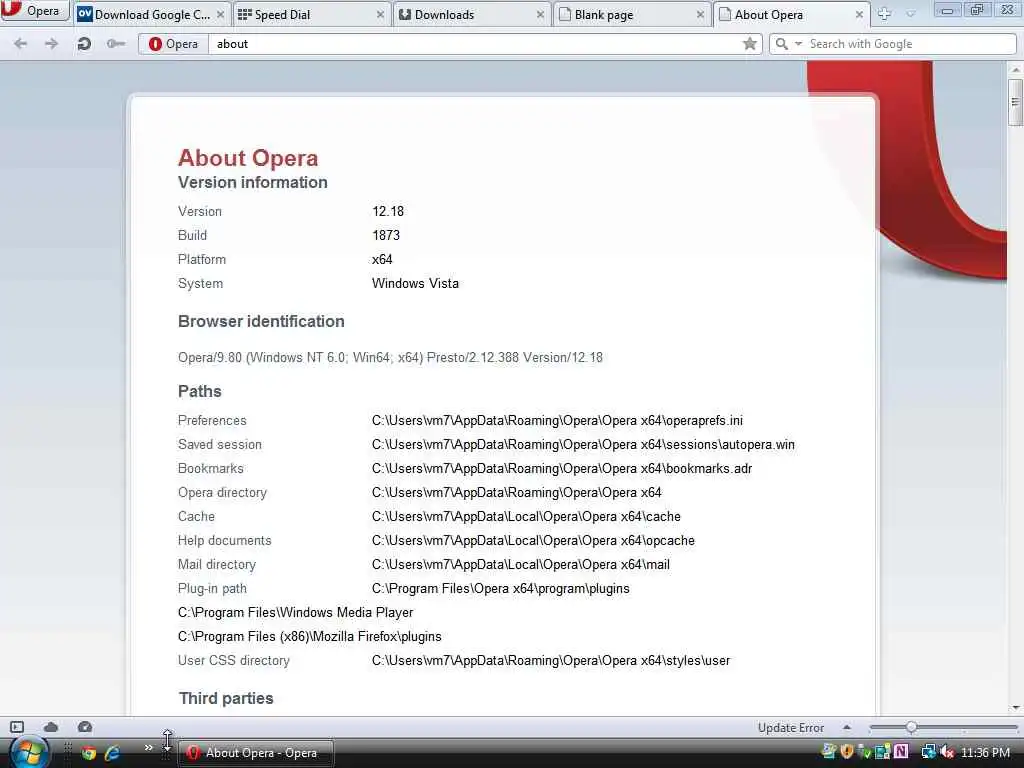Close the Downloads tab
This screenshot has width=1024, height=768.
click(540, 14)
